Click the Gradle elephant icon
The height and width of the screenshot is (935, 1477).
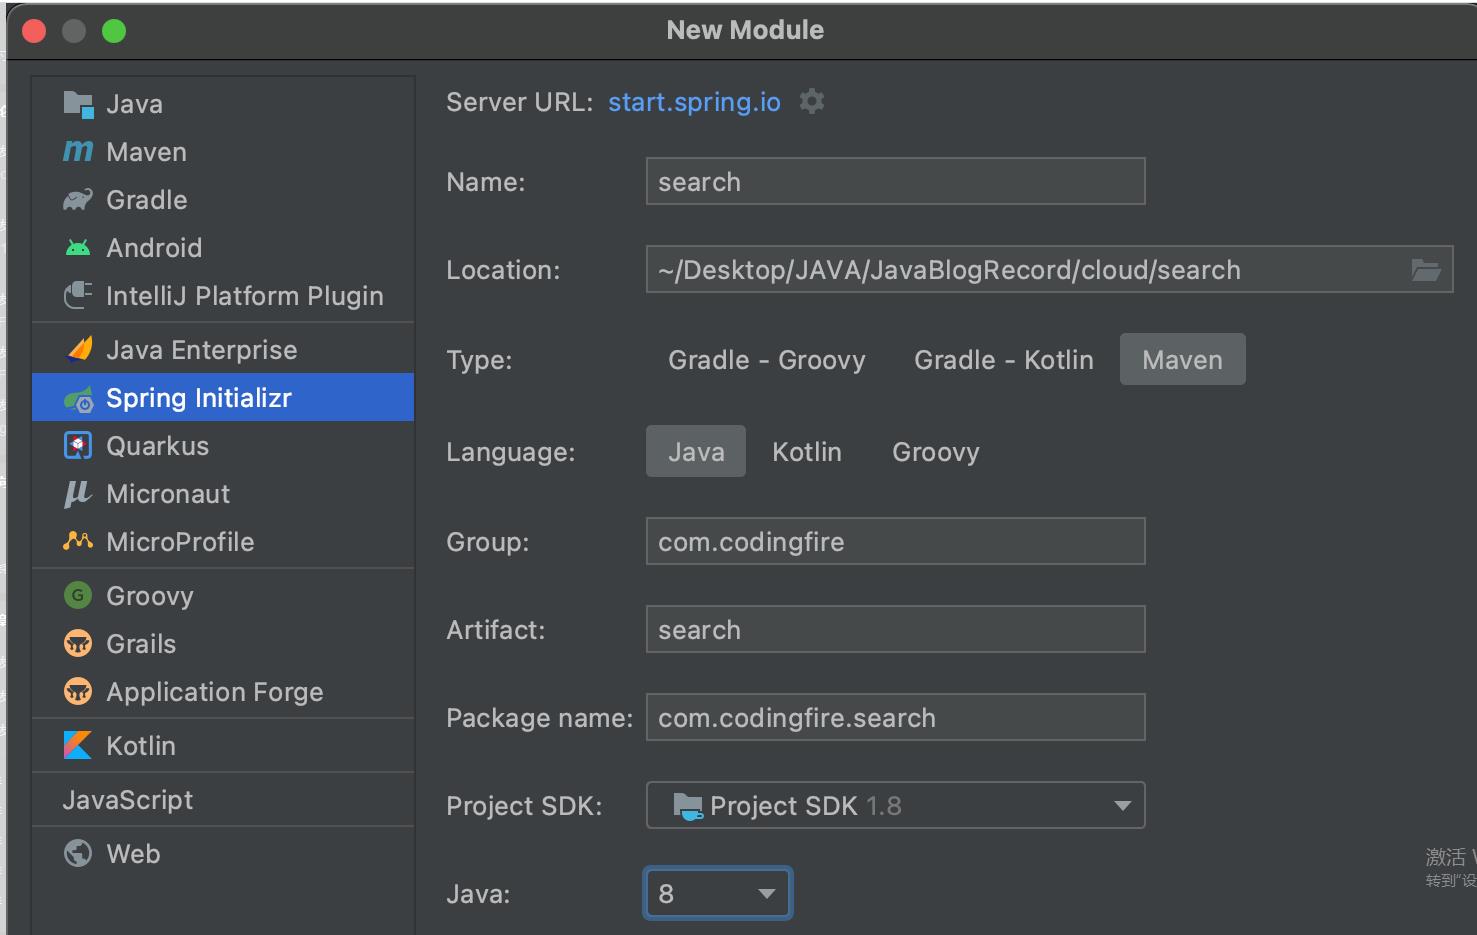[78, 199]
